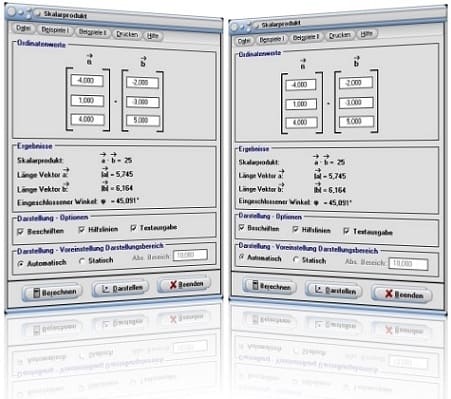Click red X icon on left Beenden button
The image size is (451, 399).
click(173, 285)
